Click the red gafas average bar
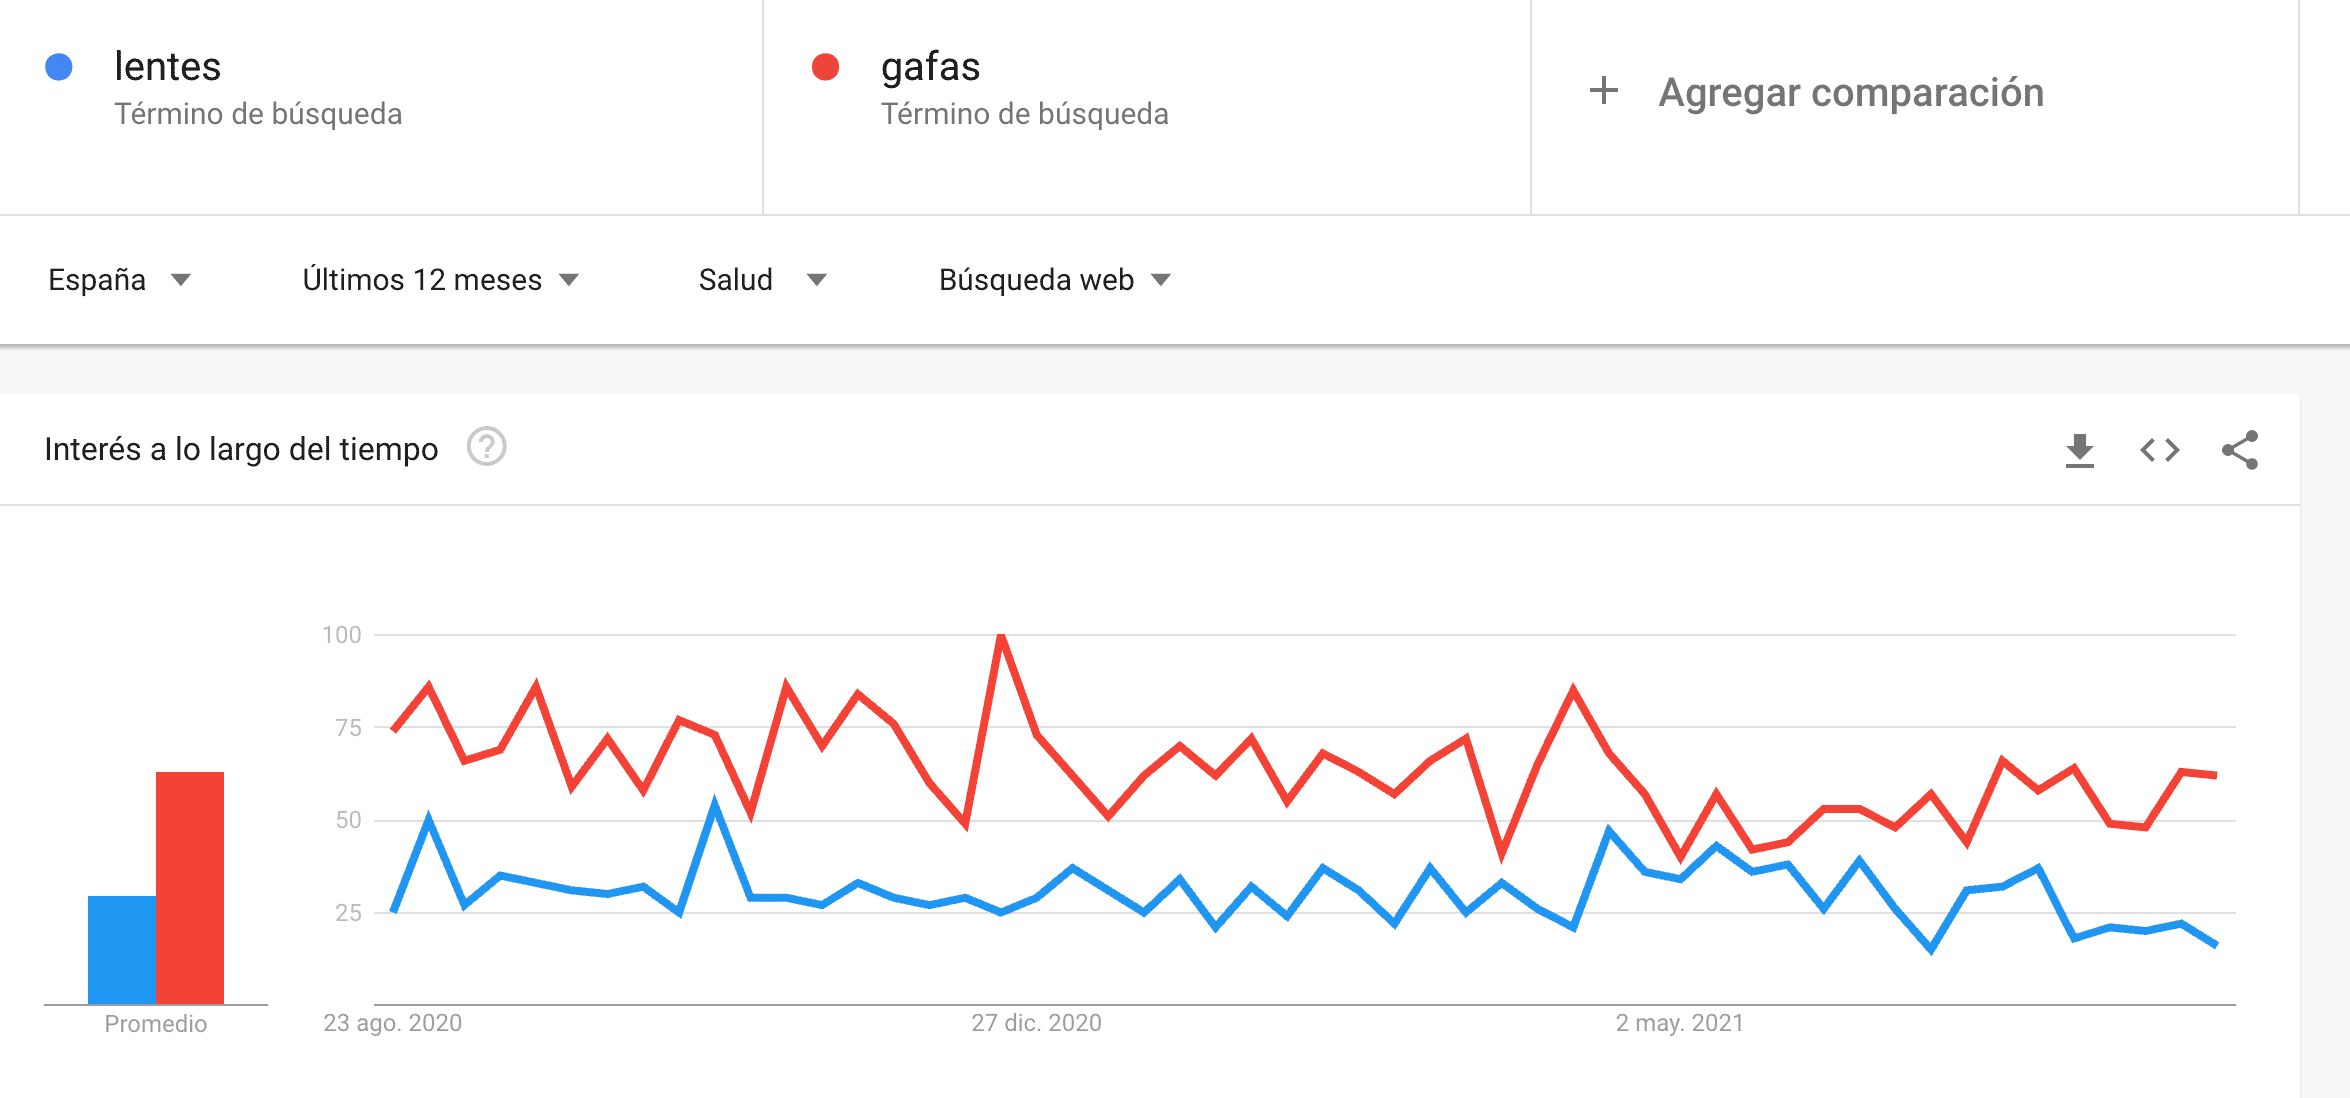The width and height of the screenshot is (2350, 1098). 190,886
